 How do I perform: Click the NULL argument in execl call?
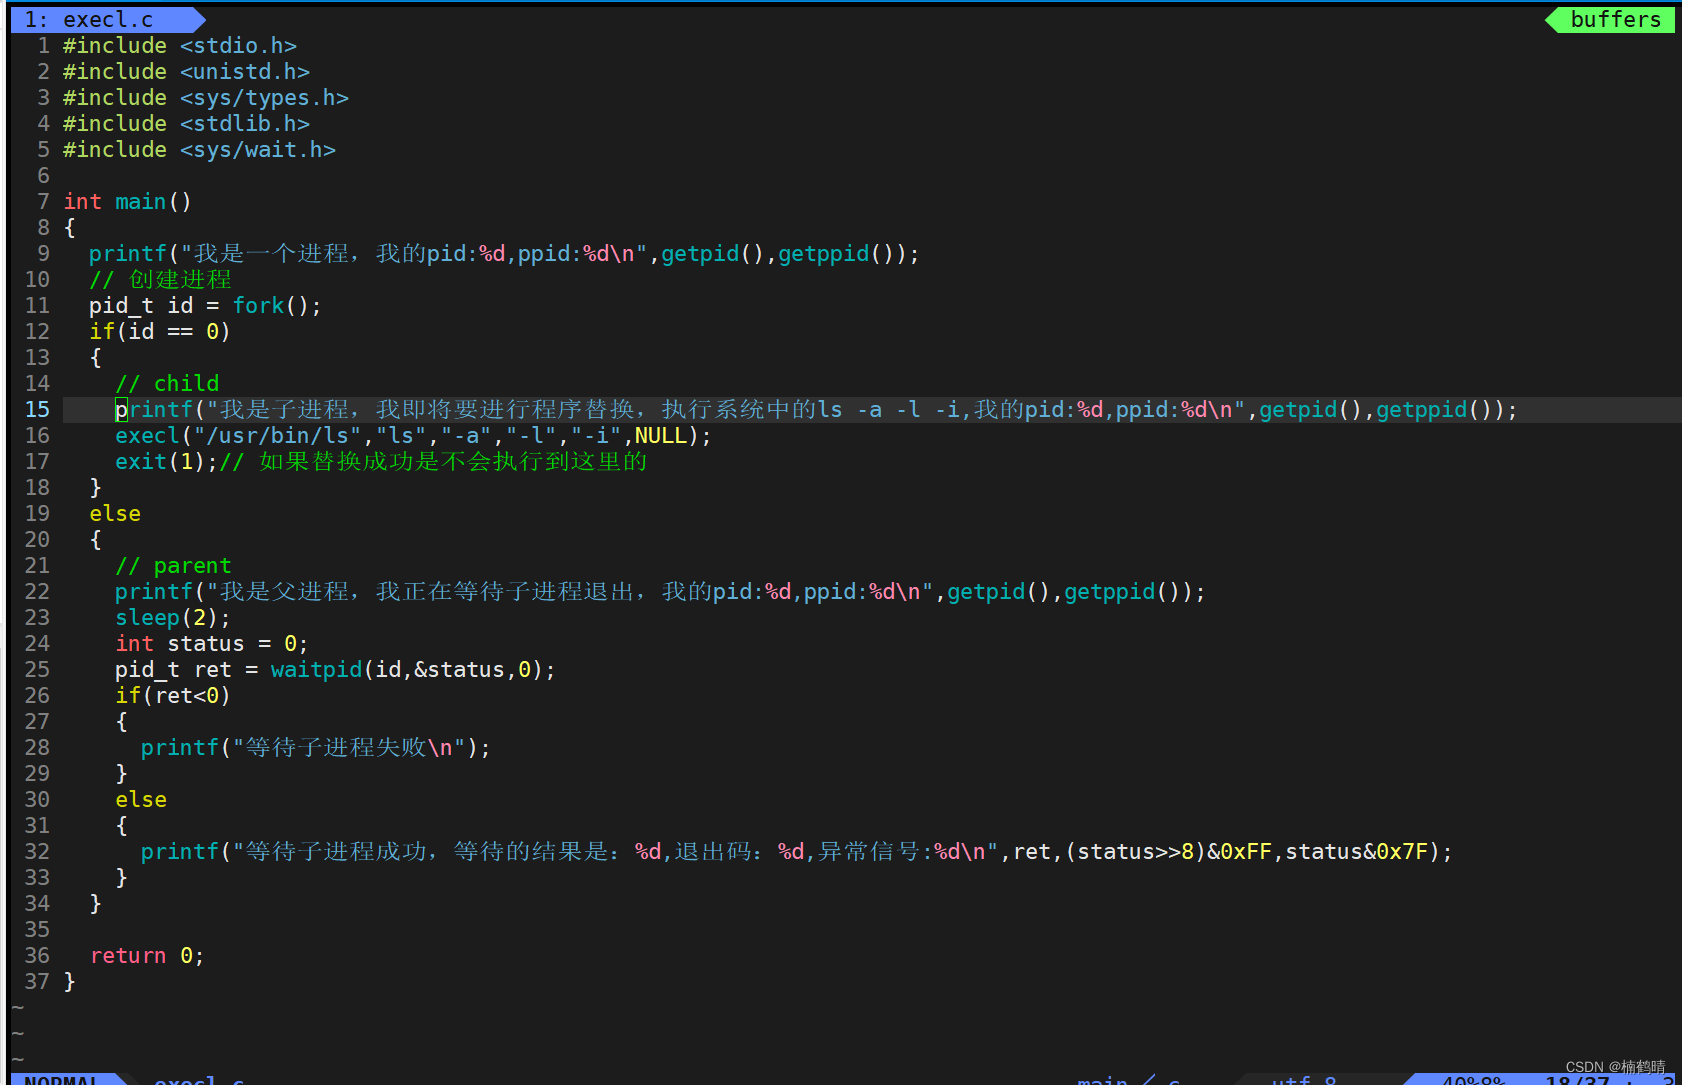click(x=660, y=436)
